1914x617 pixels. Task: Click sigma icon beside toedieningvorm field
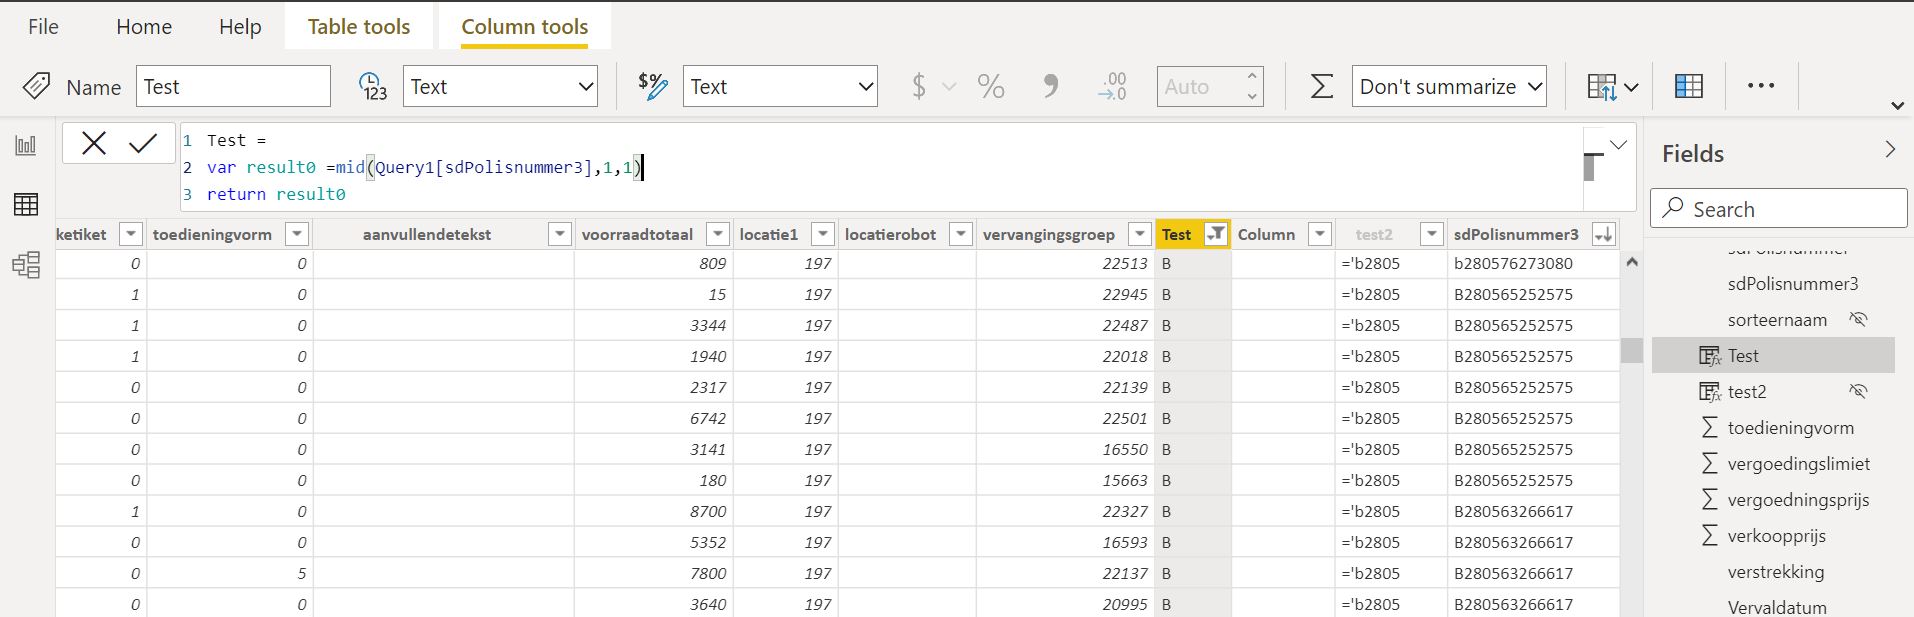point(1710,428)
